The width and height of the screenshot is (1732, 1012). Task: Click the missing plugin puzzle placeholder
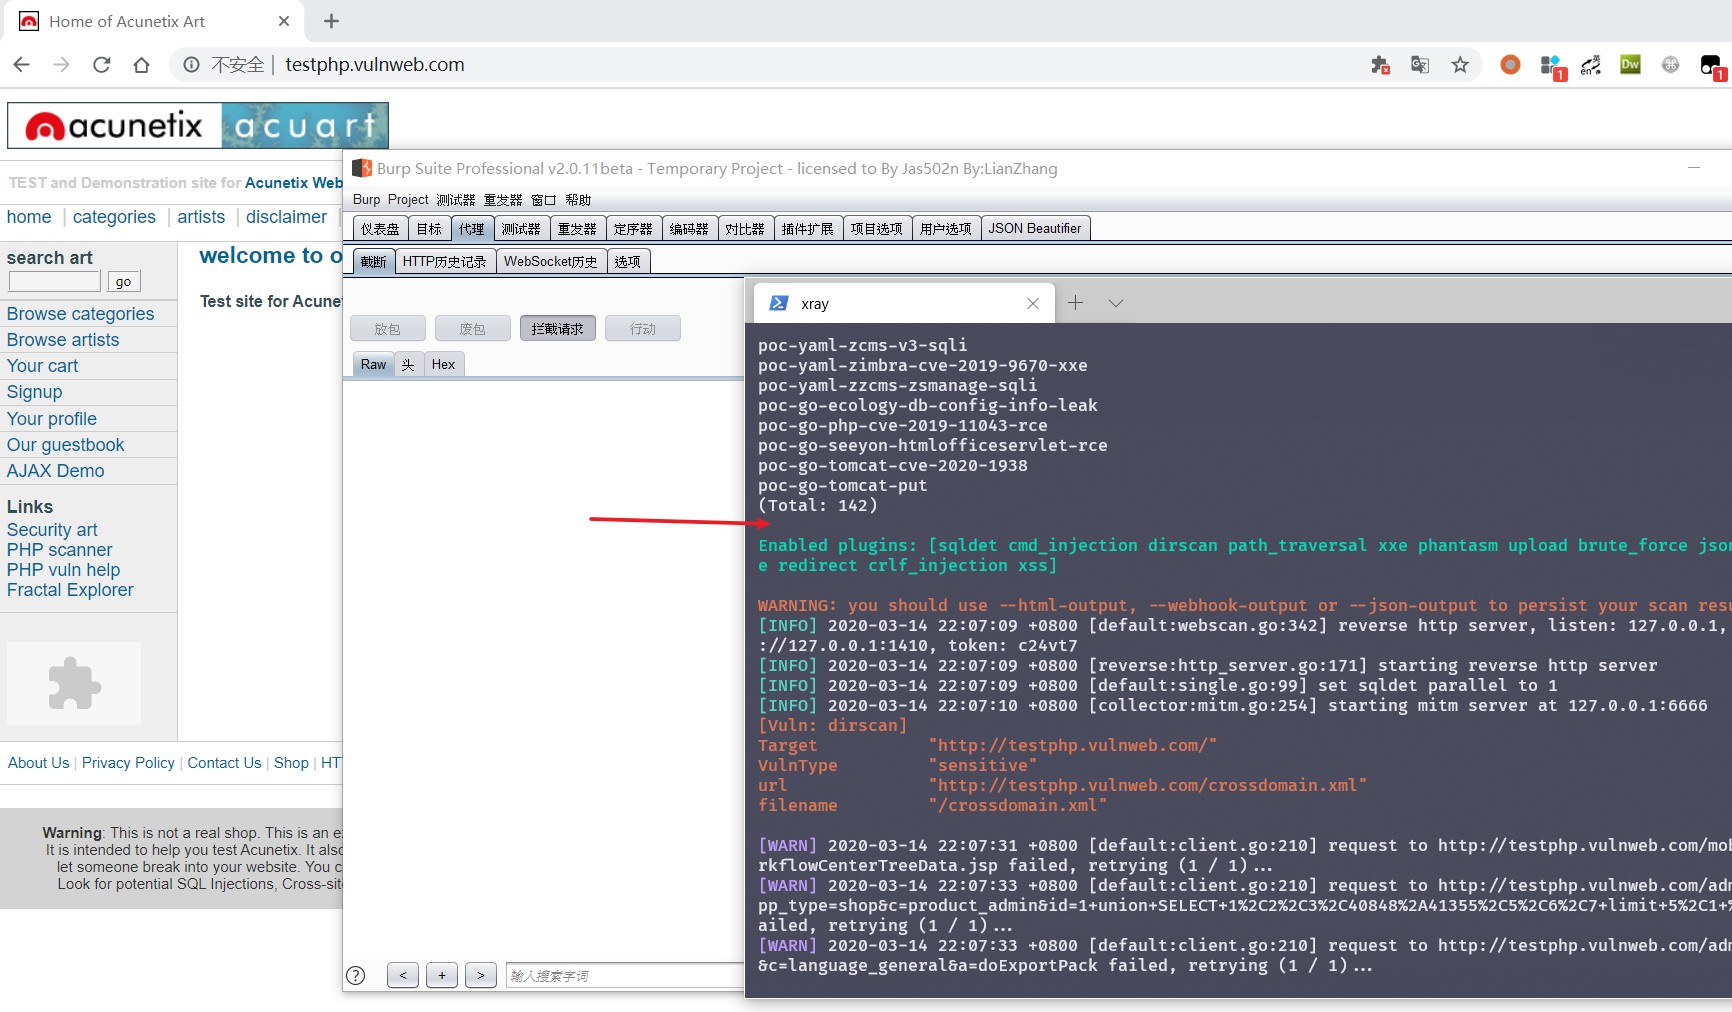74,683
